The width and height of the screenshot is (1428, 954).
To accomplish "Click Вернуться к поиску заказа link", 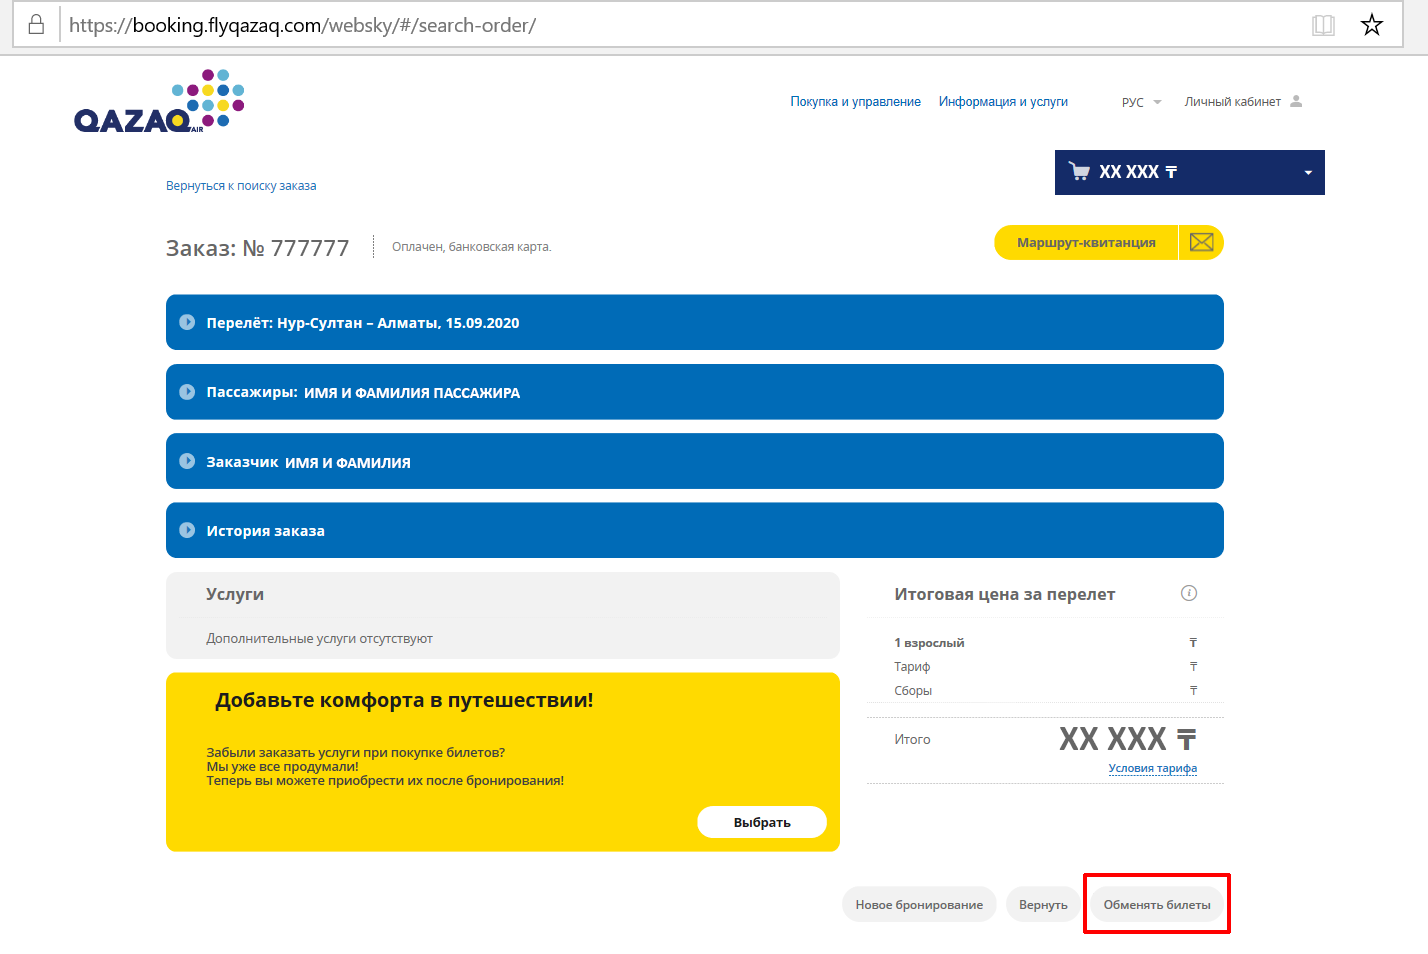I will [241, 186].
